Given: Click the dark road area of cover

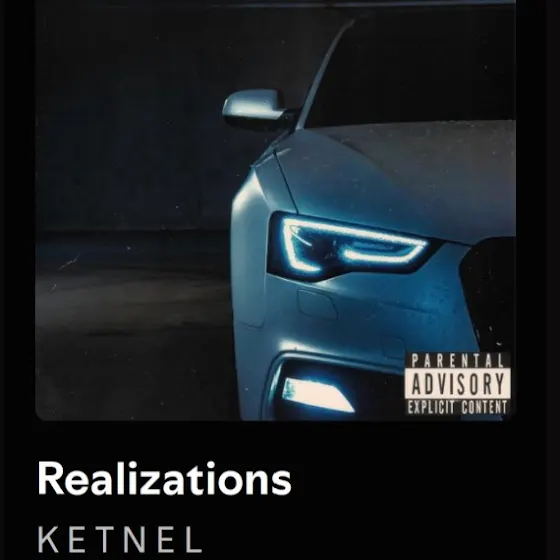Looking at the screenshot, I should (x=132, y=321).
